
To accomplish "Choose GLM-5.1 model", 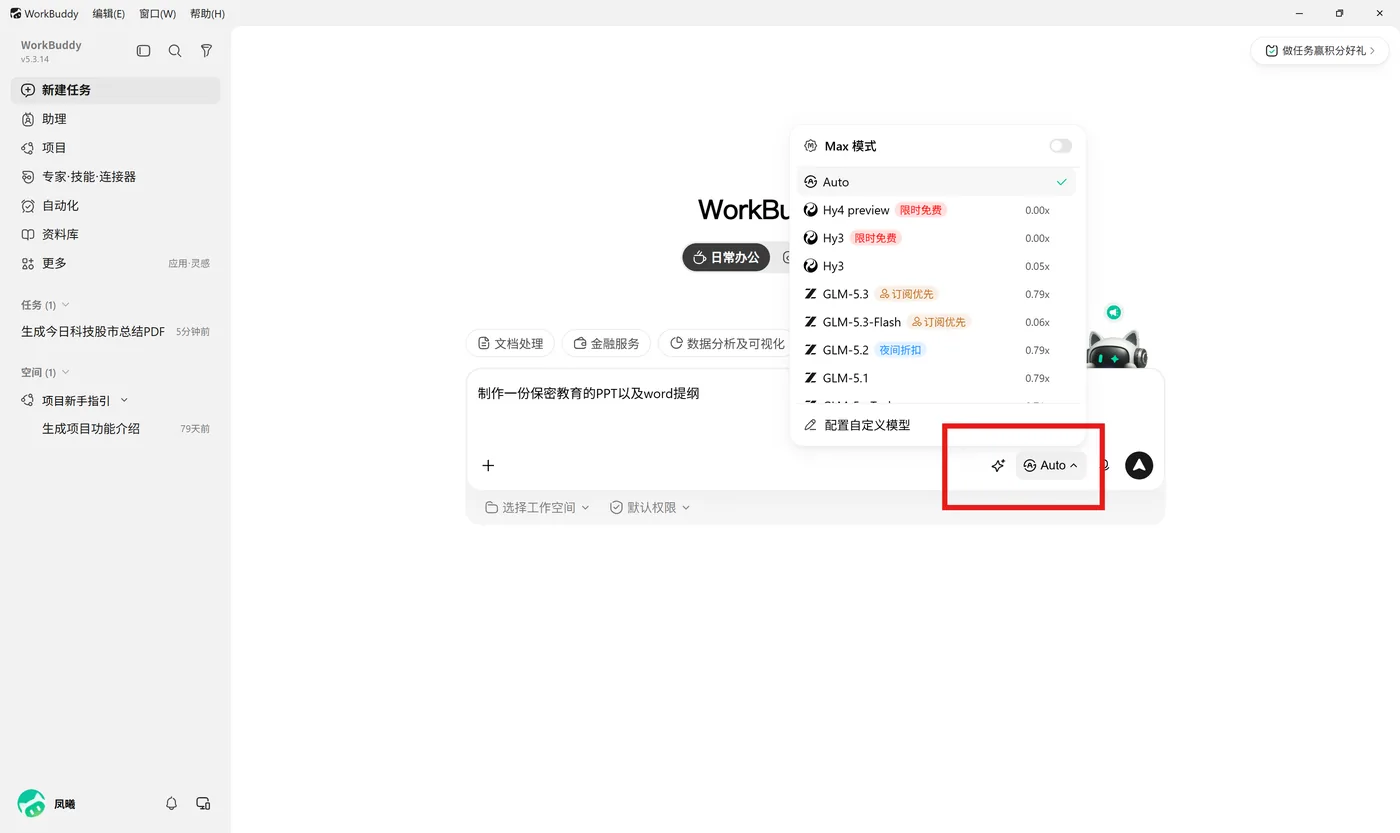I will coord(937,378).
